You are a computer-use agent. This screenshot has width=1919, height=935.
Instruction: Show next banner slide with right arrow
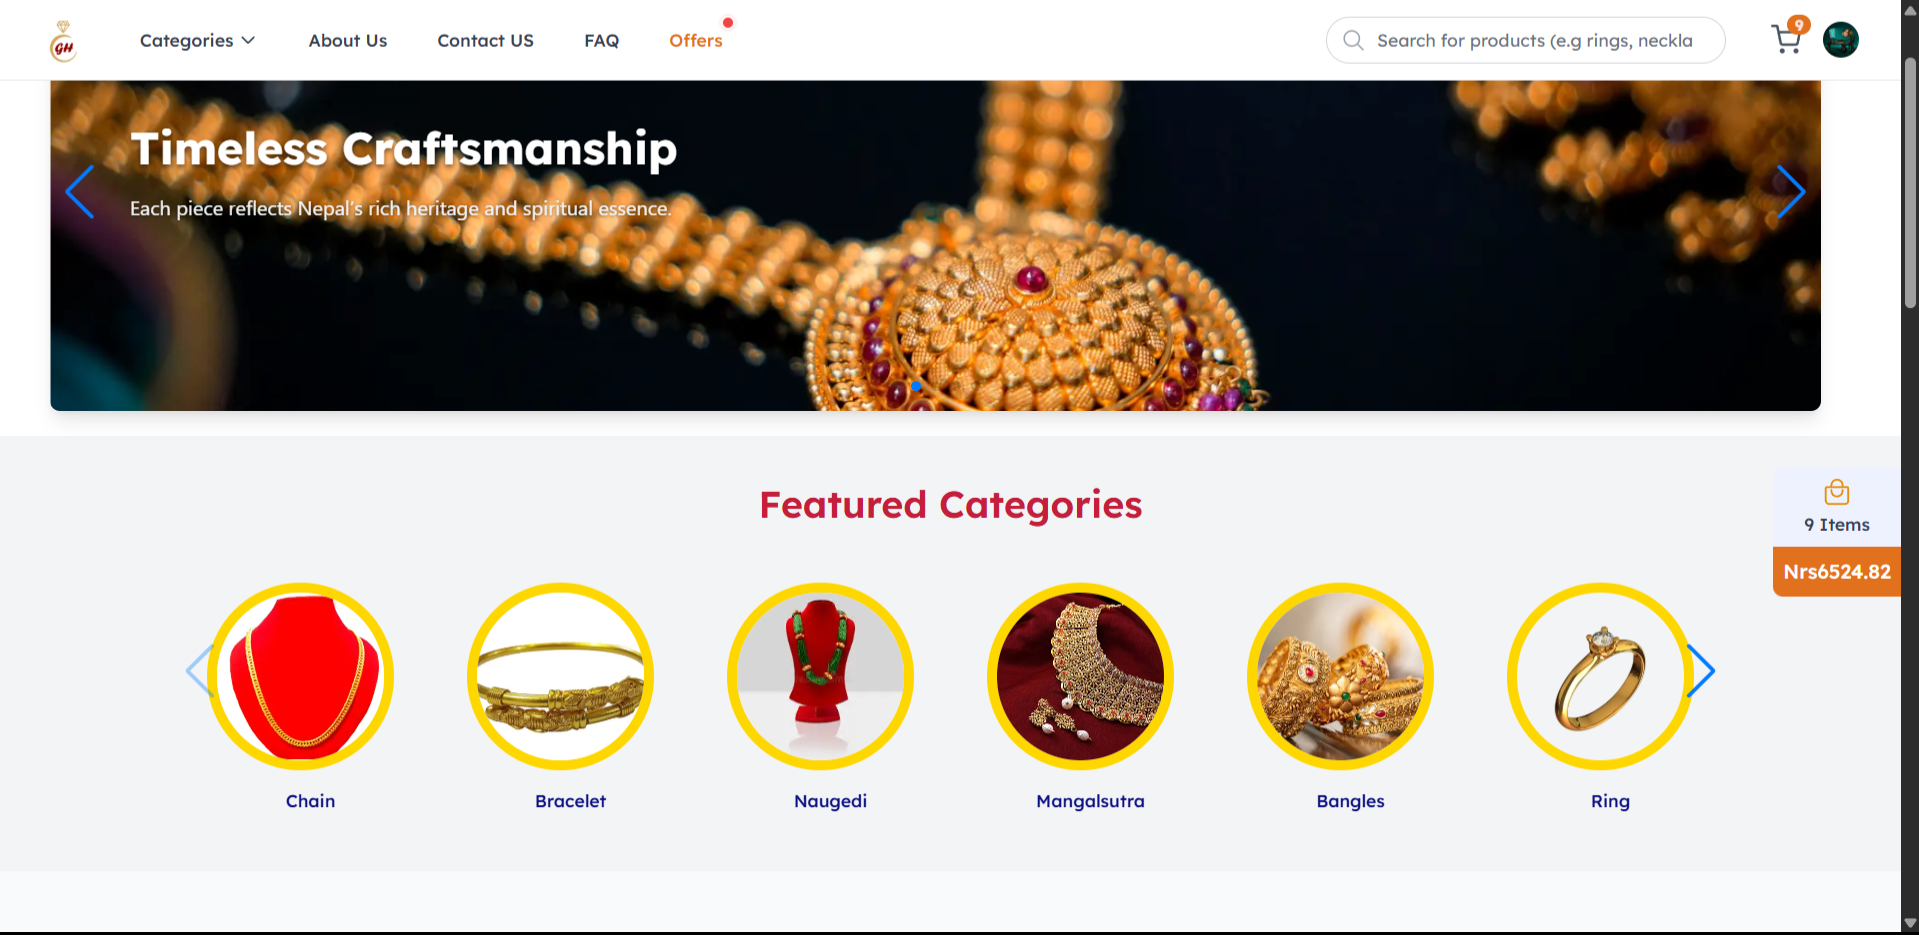pyautogui.click(x=1790, y=192)
